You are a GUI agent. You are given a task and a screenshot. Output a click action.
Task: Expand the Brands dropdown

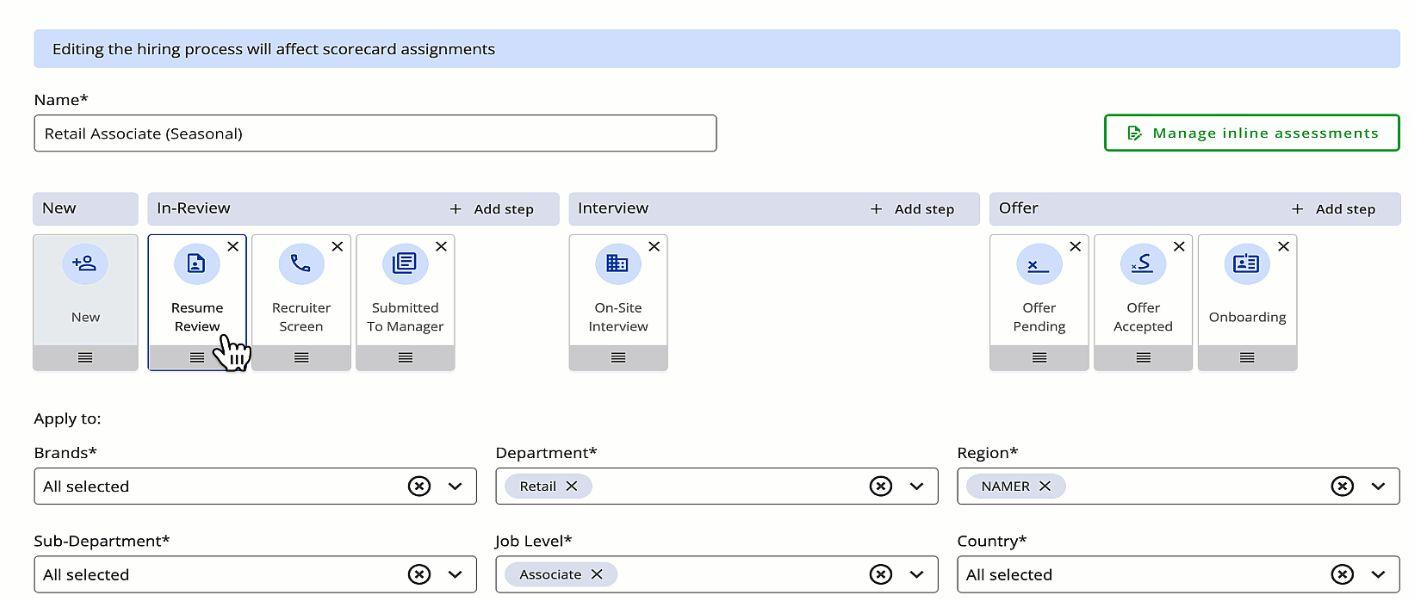point(455,486)
